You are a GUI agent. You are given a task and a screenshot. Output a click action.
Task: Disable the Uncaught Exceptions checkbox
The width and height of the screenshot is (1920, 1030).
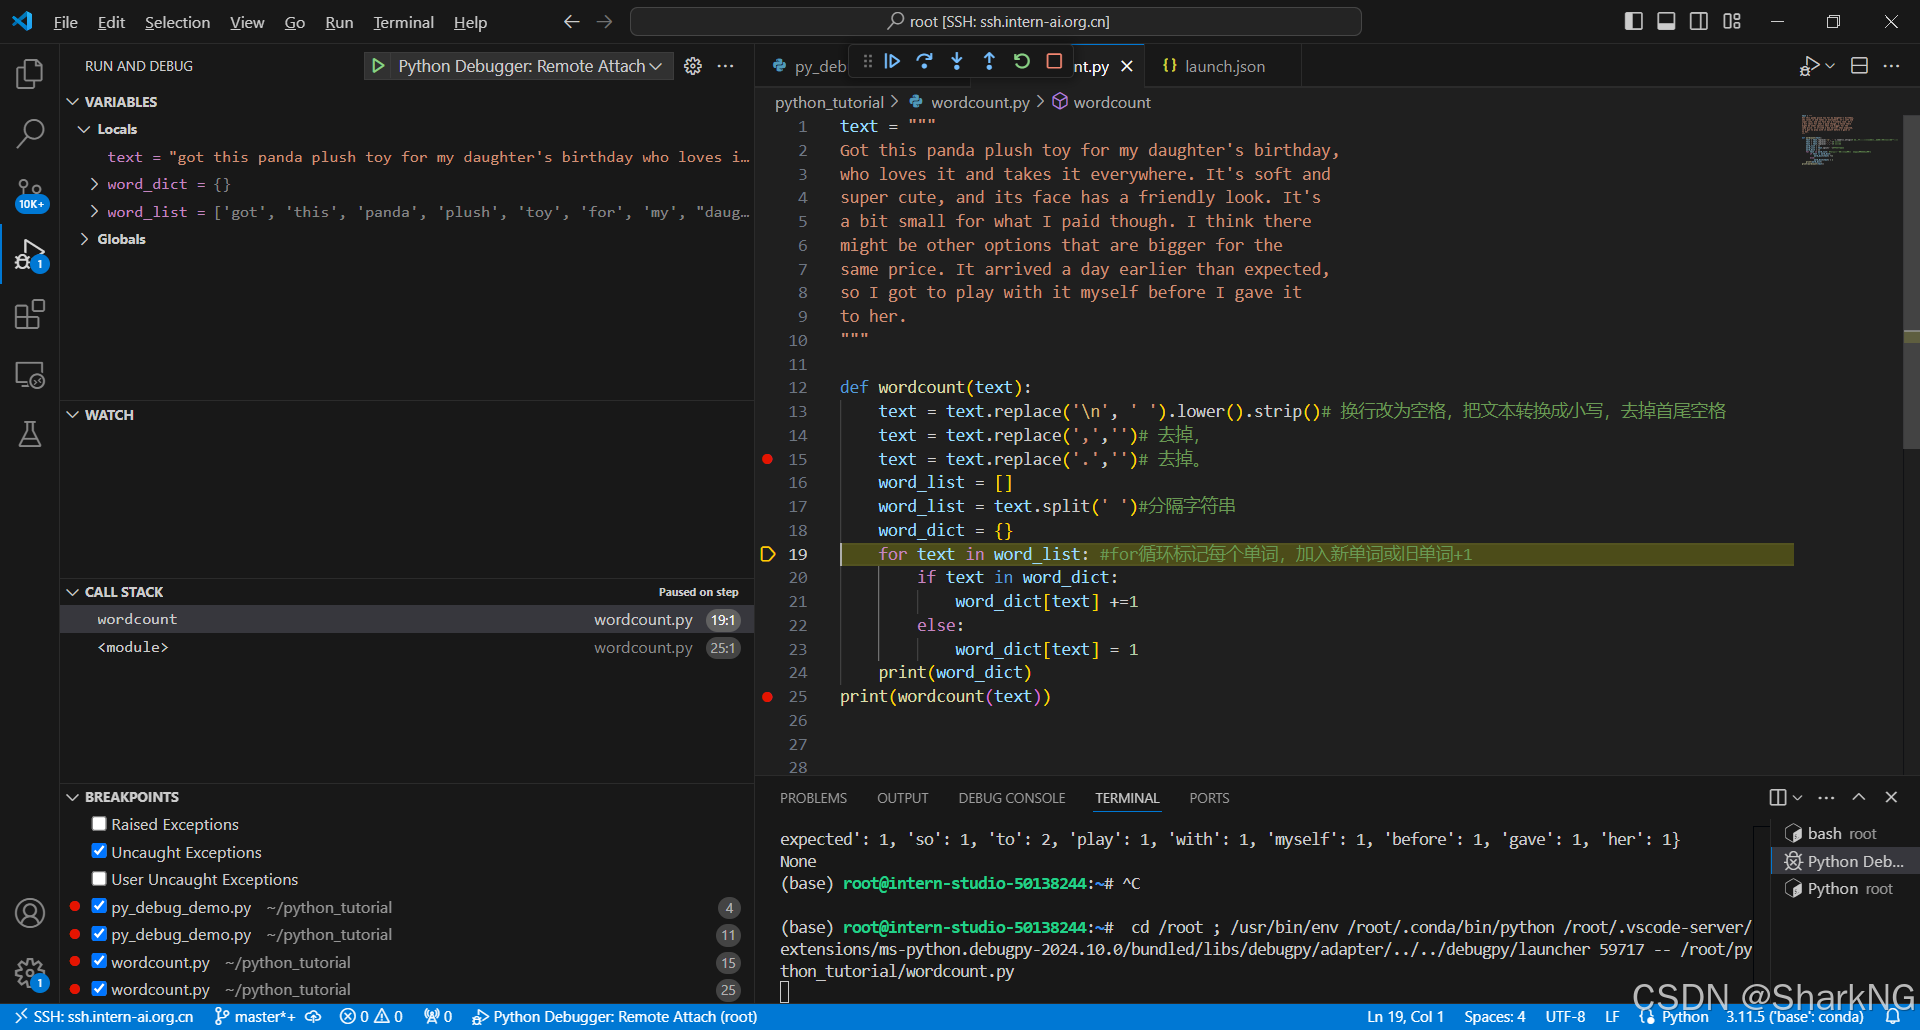(99, 850)
